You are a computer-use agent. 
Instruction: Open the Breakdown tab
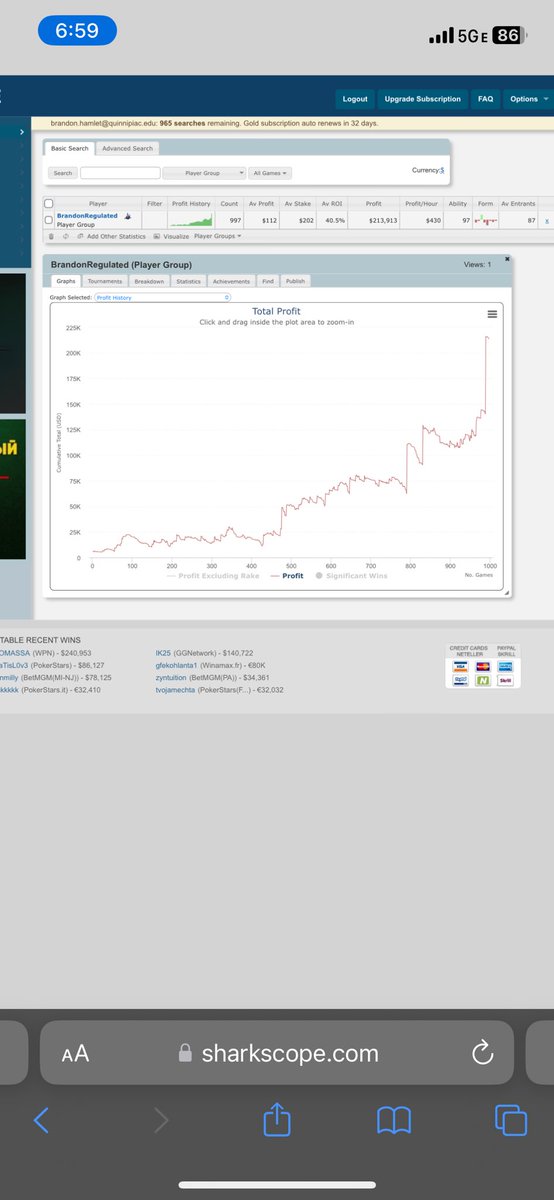pyautogui.click(x=150, y=281)
